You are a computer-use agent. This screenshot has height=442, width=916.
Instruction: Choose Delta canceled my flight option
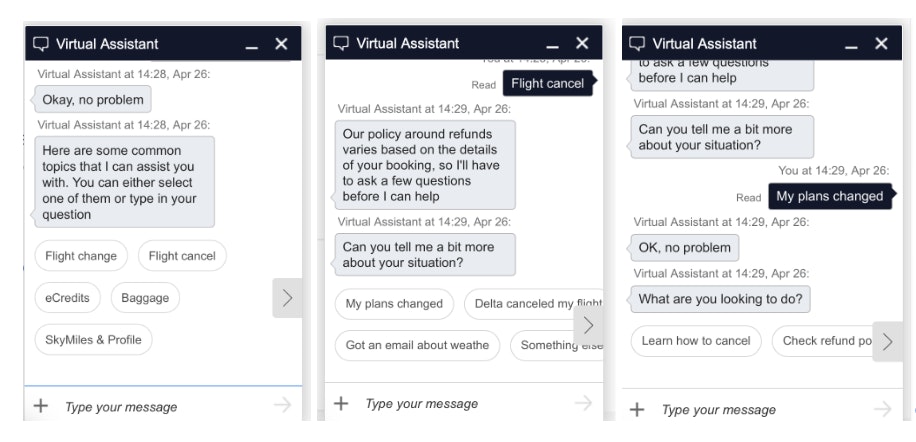(533, 304)
